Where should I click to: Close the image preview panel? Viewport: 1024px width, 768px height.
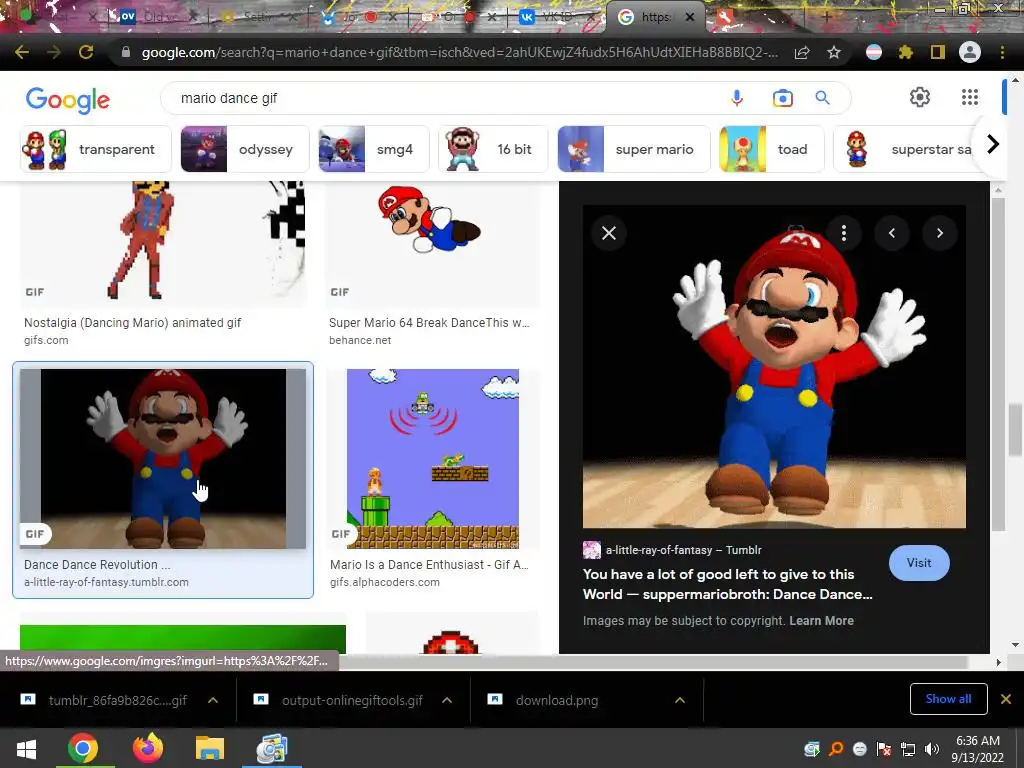click(609, 233)
